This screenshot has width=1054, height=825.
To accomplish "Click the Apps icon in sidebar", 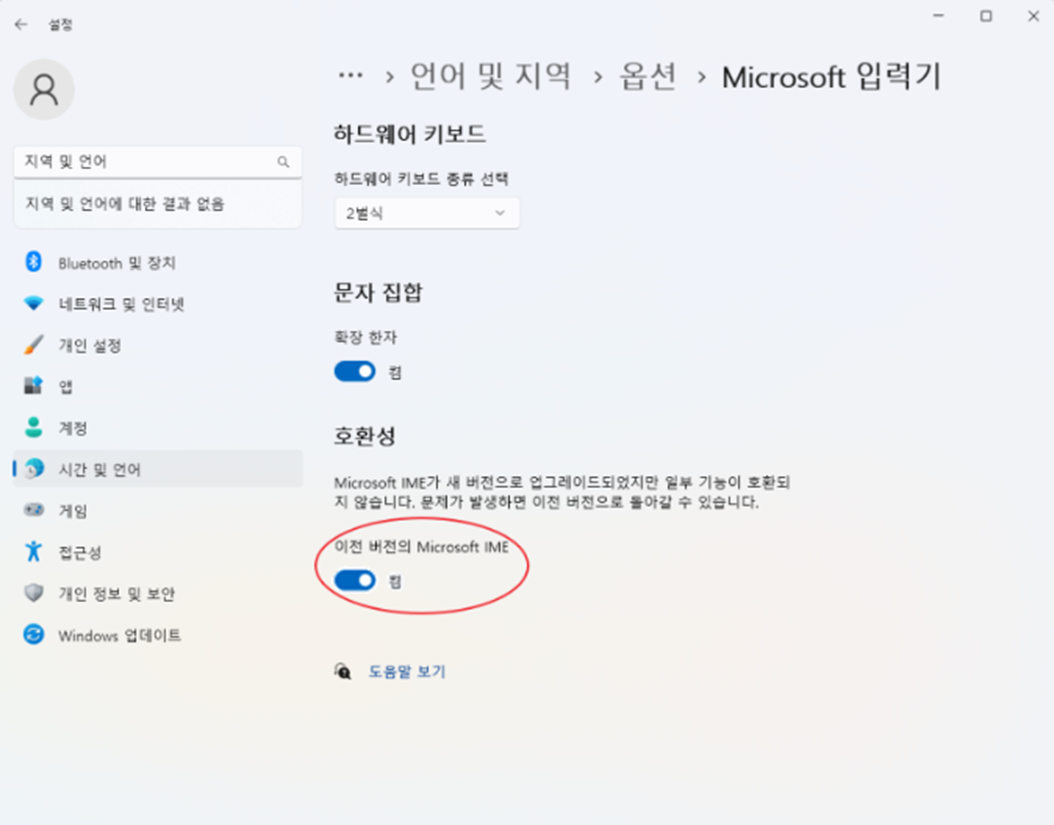I will pos(33,386).
